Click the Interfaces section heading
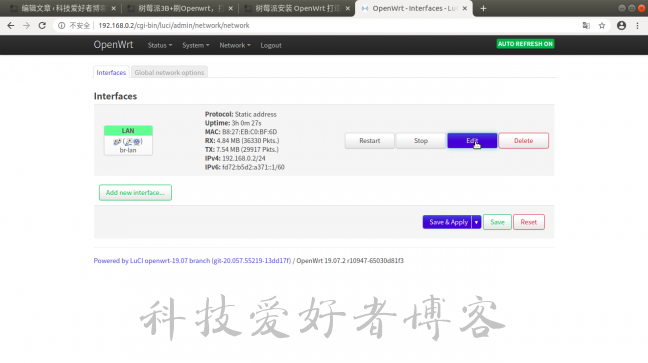The height and width of the screenshot is (363, 648). (115, 96)
